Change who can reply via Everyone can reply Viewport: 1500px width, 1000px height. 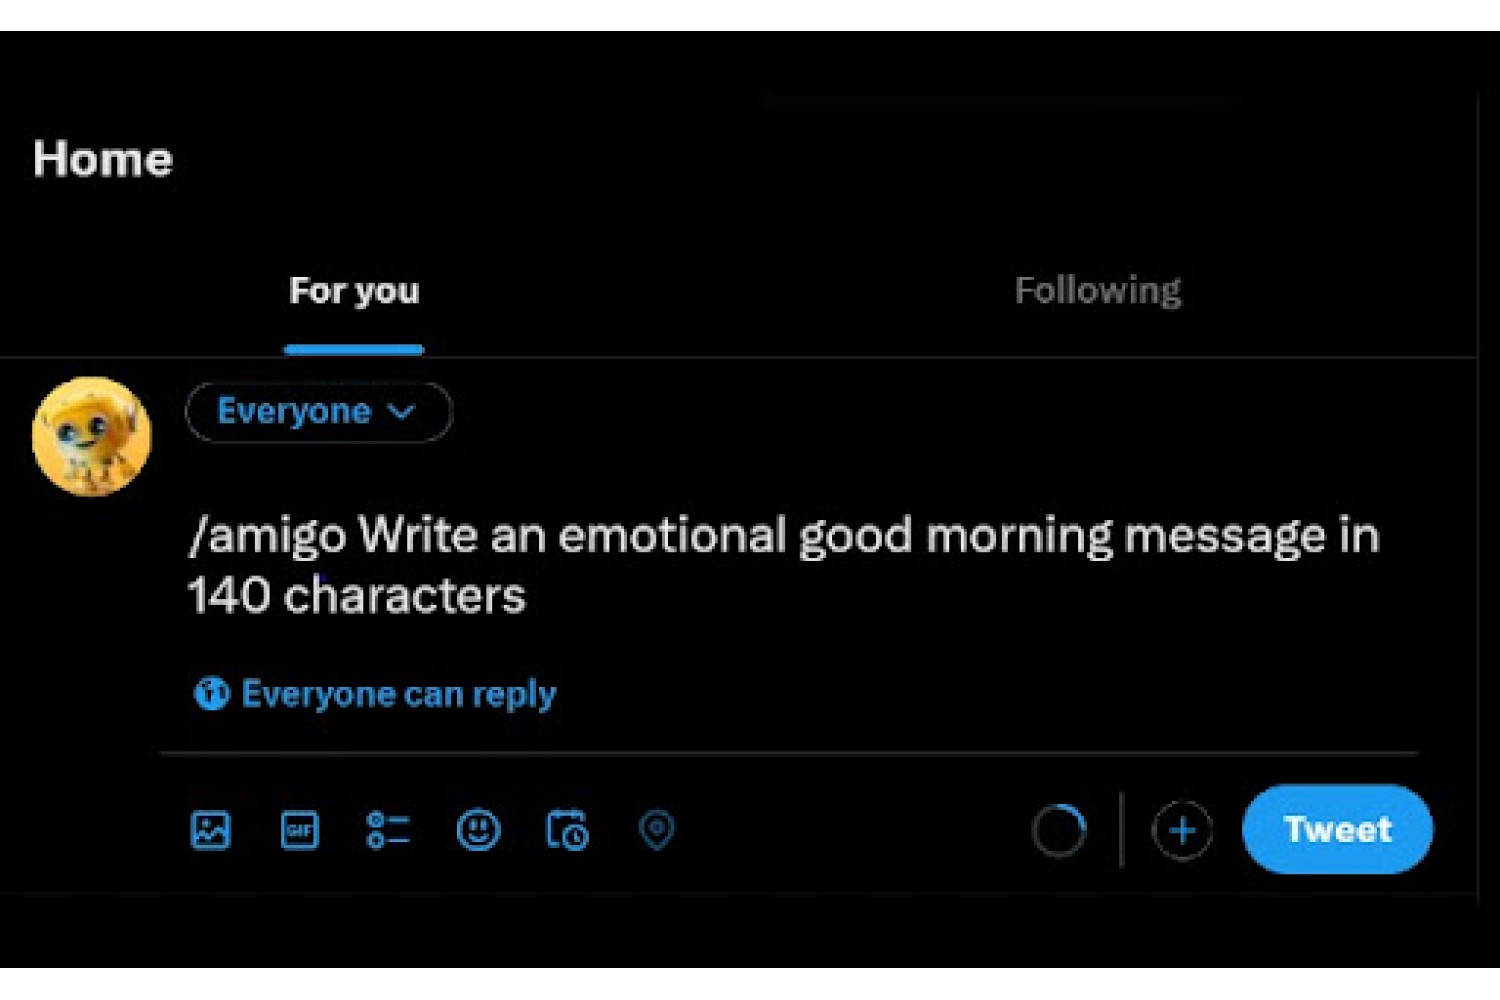point(375,694)
